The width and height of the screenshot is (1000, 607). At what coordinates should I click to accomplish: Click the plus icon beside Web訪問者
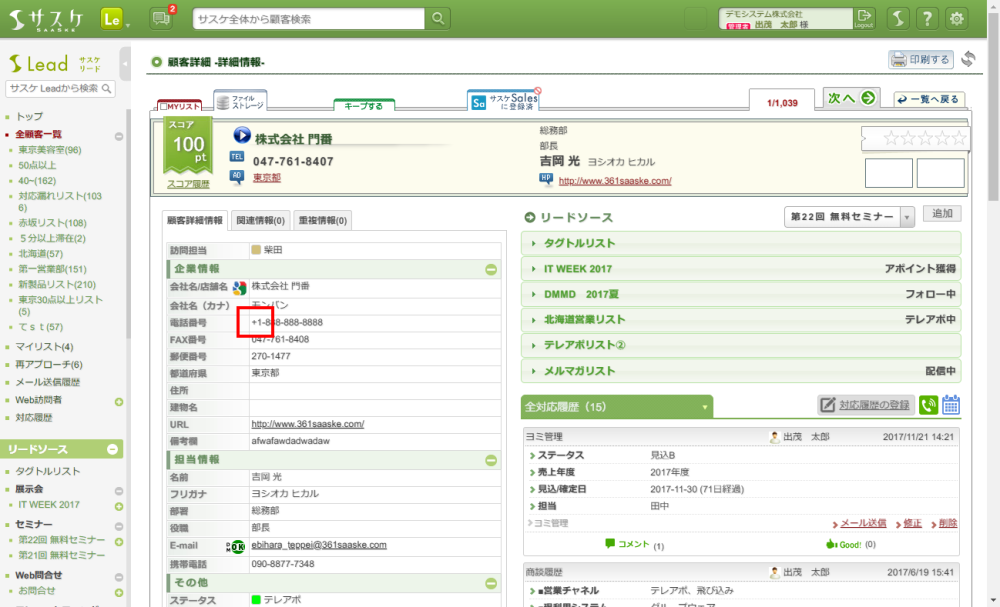pyautogui.click(x=119, y=402)
